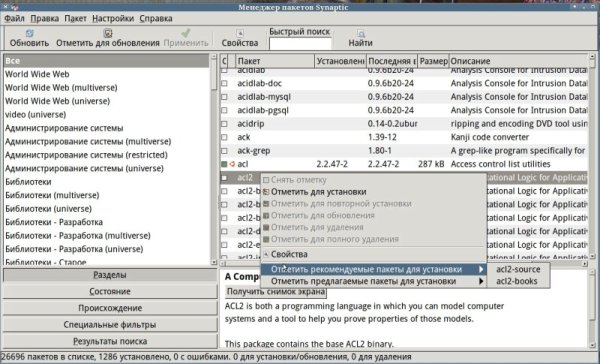Viewport: 600px width, 364px height.
Task: Click the Результаты поиска button
Action: (110, 341)
